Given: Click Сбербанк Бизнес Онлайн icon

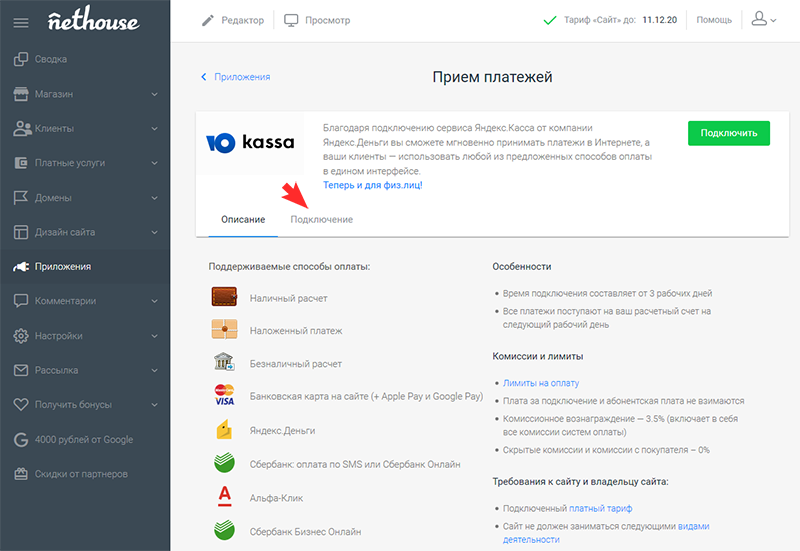Looking at the screenshot, I should click(224, 530).
